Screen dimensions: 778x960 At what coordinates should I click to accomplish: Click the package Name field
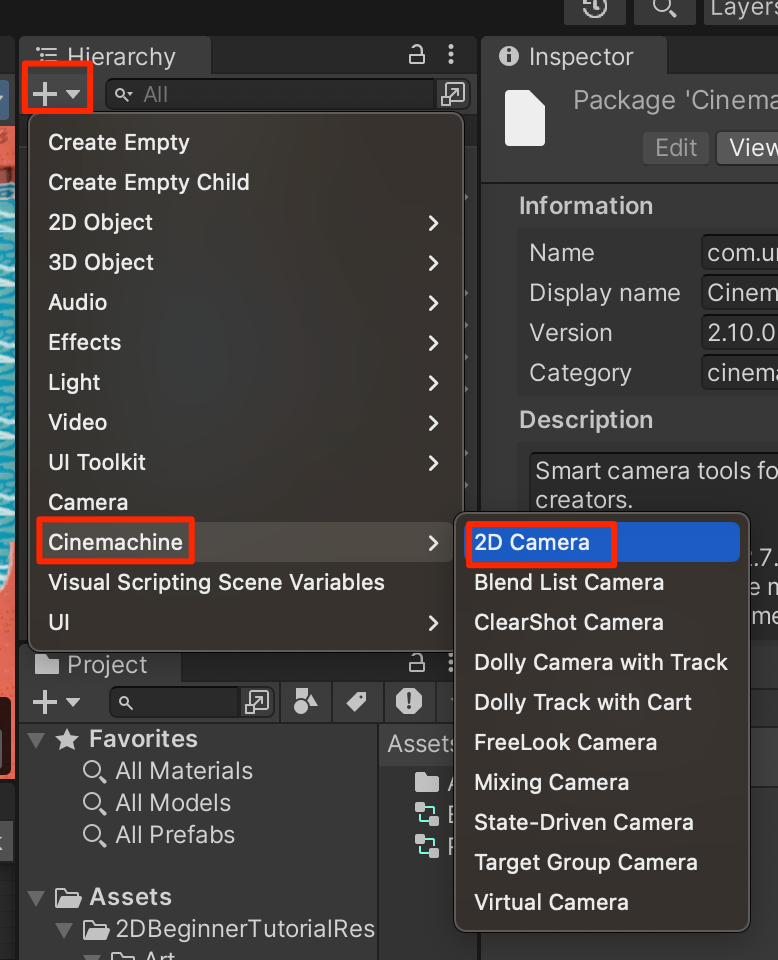click(x=739, y=252)
